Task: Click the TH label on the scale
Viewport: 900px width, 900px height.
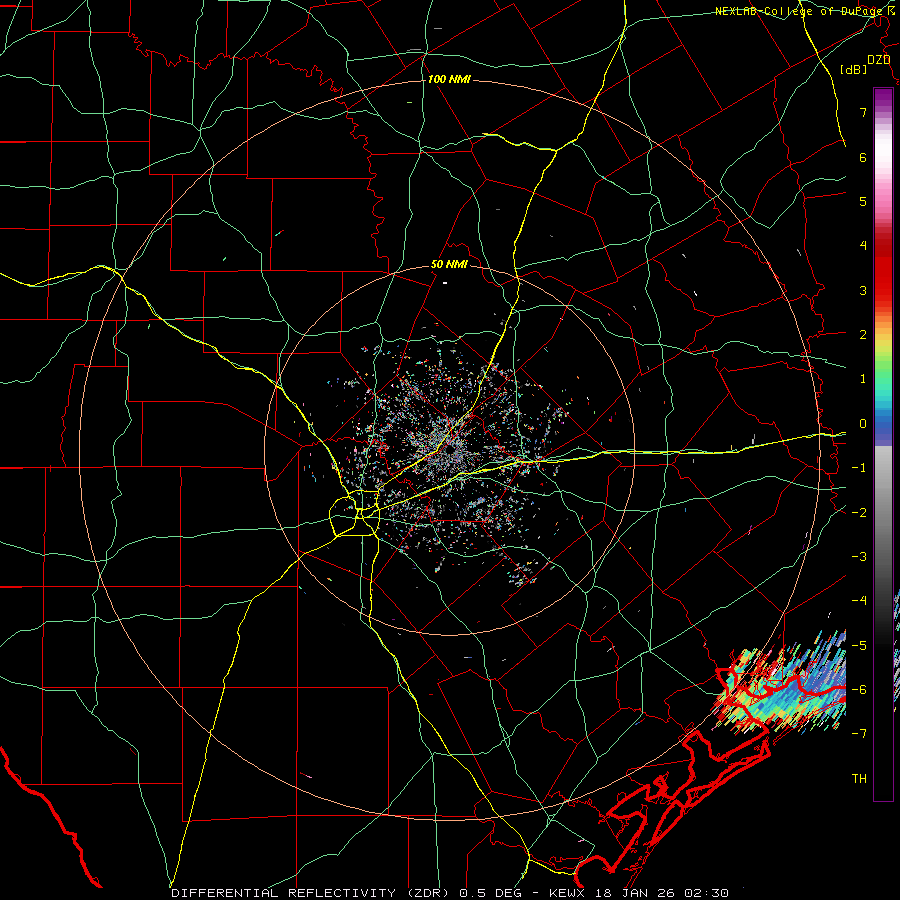Action: pos(859,779)
